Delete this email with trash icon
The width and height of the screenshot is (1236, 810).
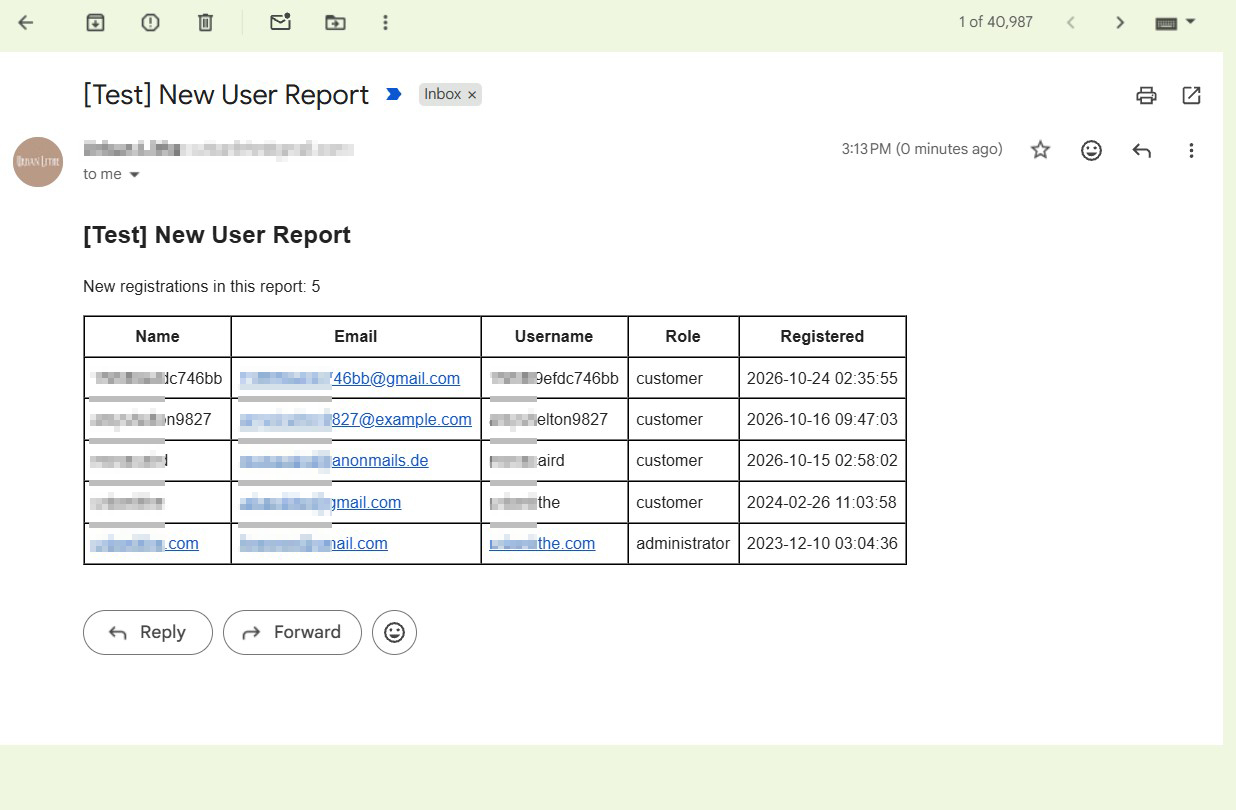tap(205, 22)
